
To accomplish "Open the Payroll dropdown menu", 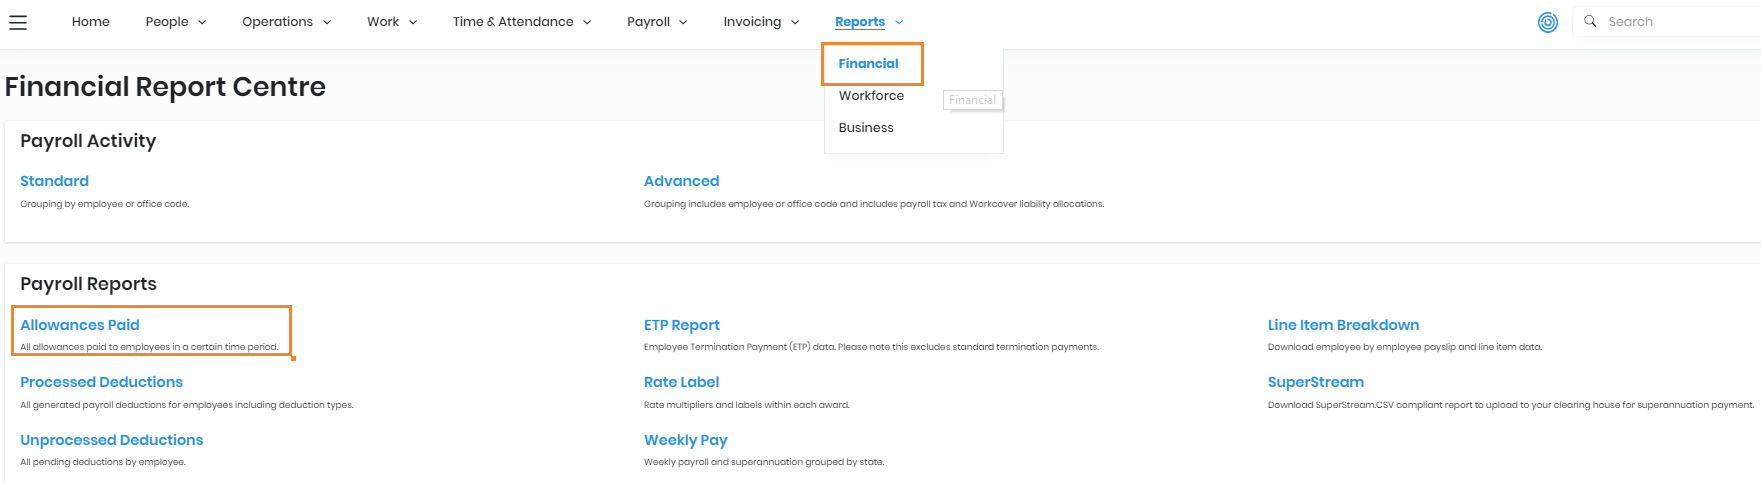I will coord(657,22).
